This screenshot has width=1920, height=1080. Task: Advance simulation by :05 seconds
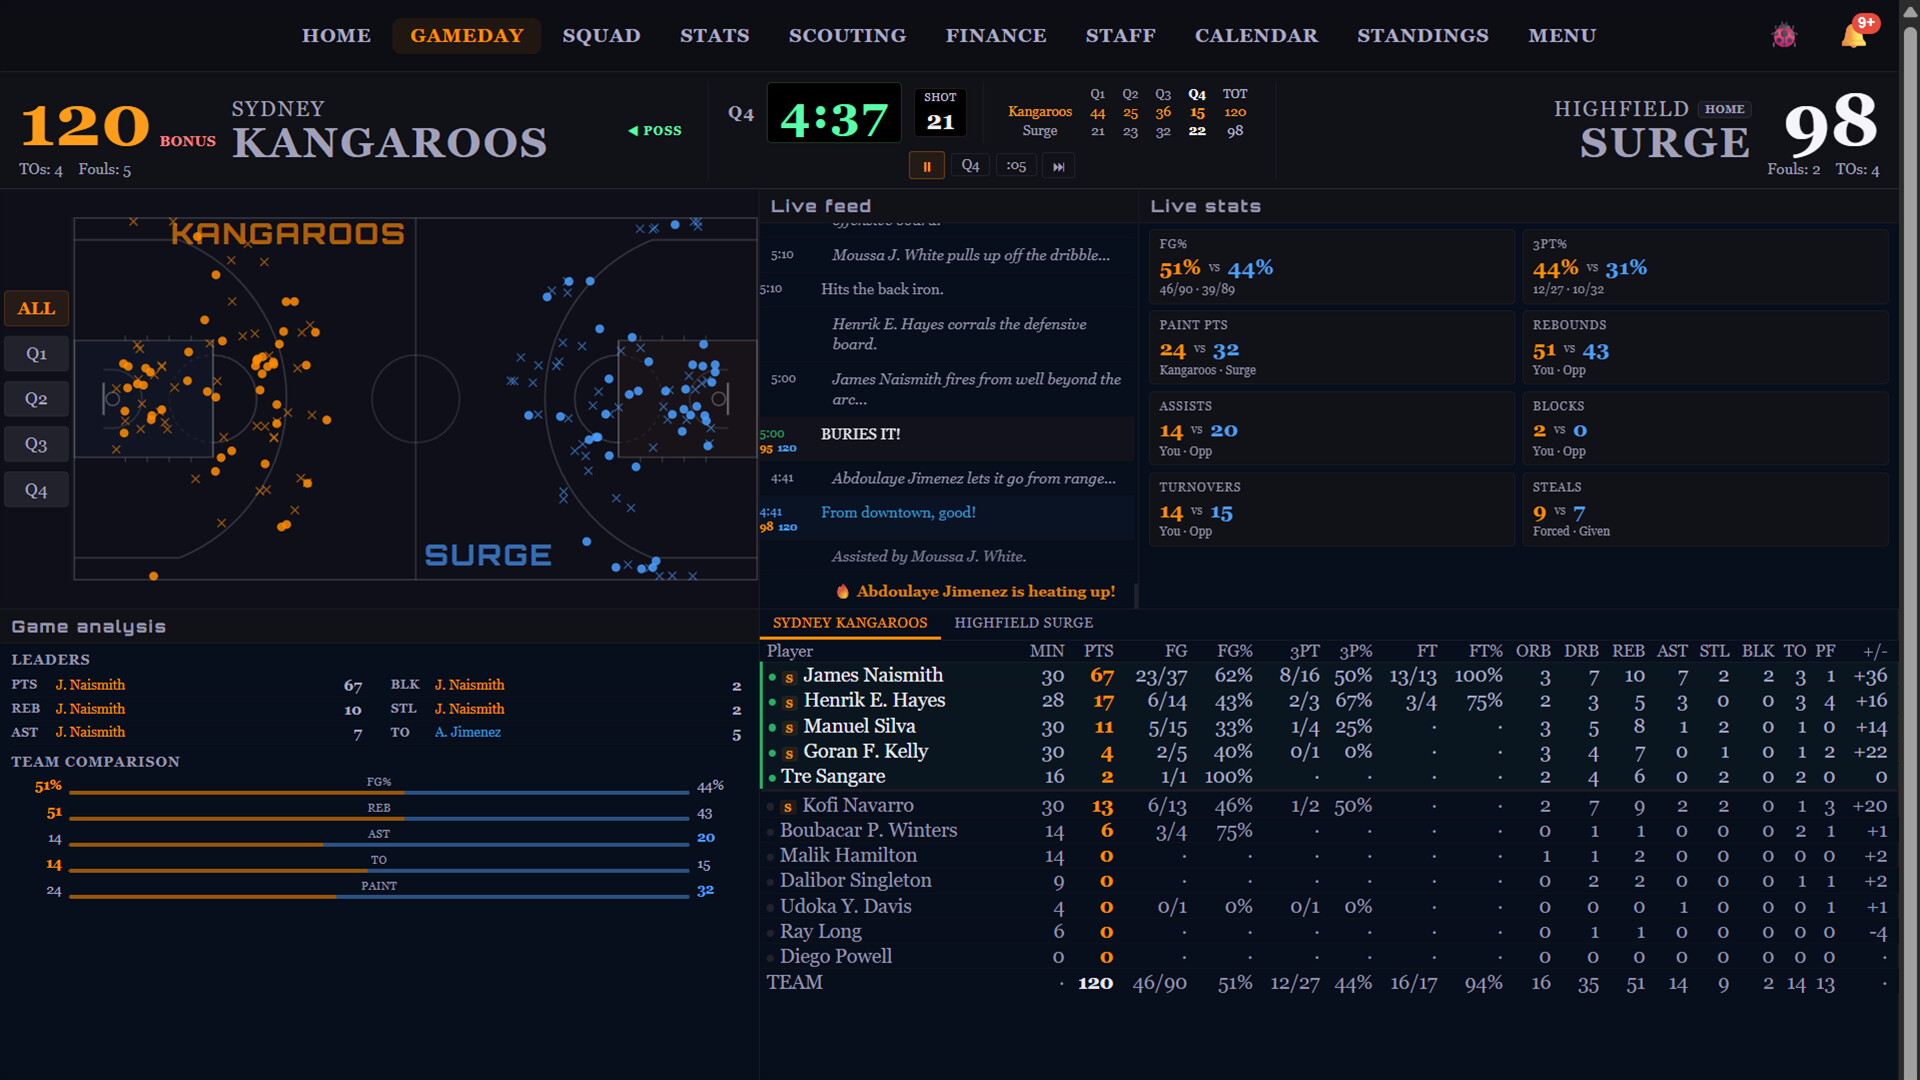(1016, 166)
